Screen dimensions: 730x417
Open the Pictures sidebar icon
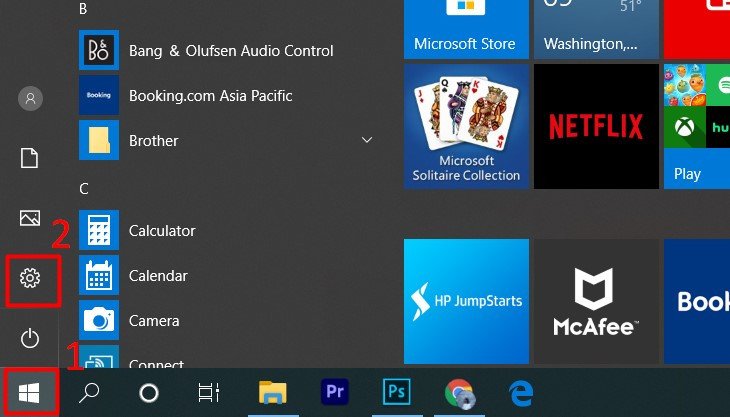tap(30, 218)
